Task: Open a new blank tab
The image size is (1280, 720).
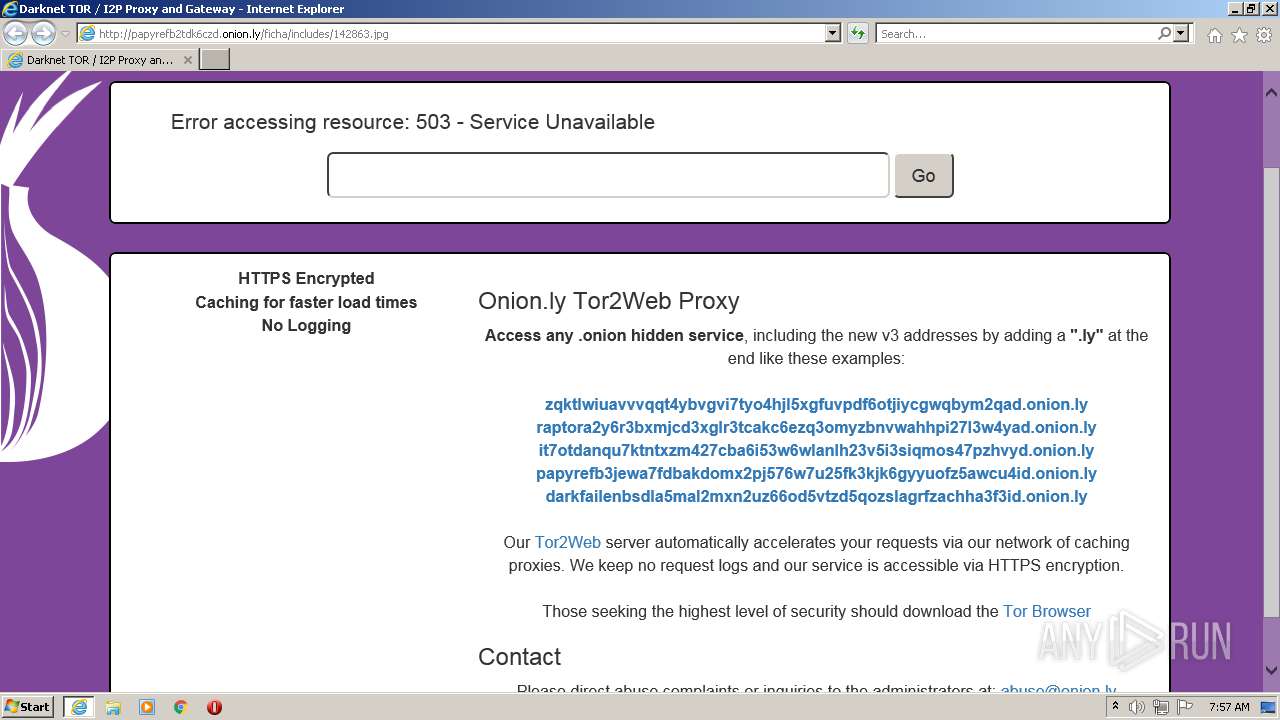Action: coord(215,60)
